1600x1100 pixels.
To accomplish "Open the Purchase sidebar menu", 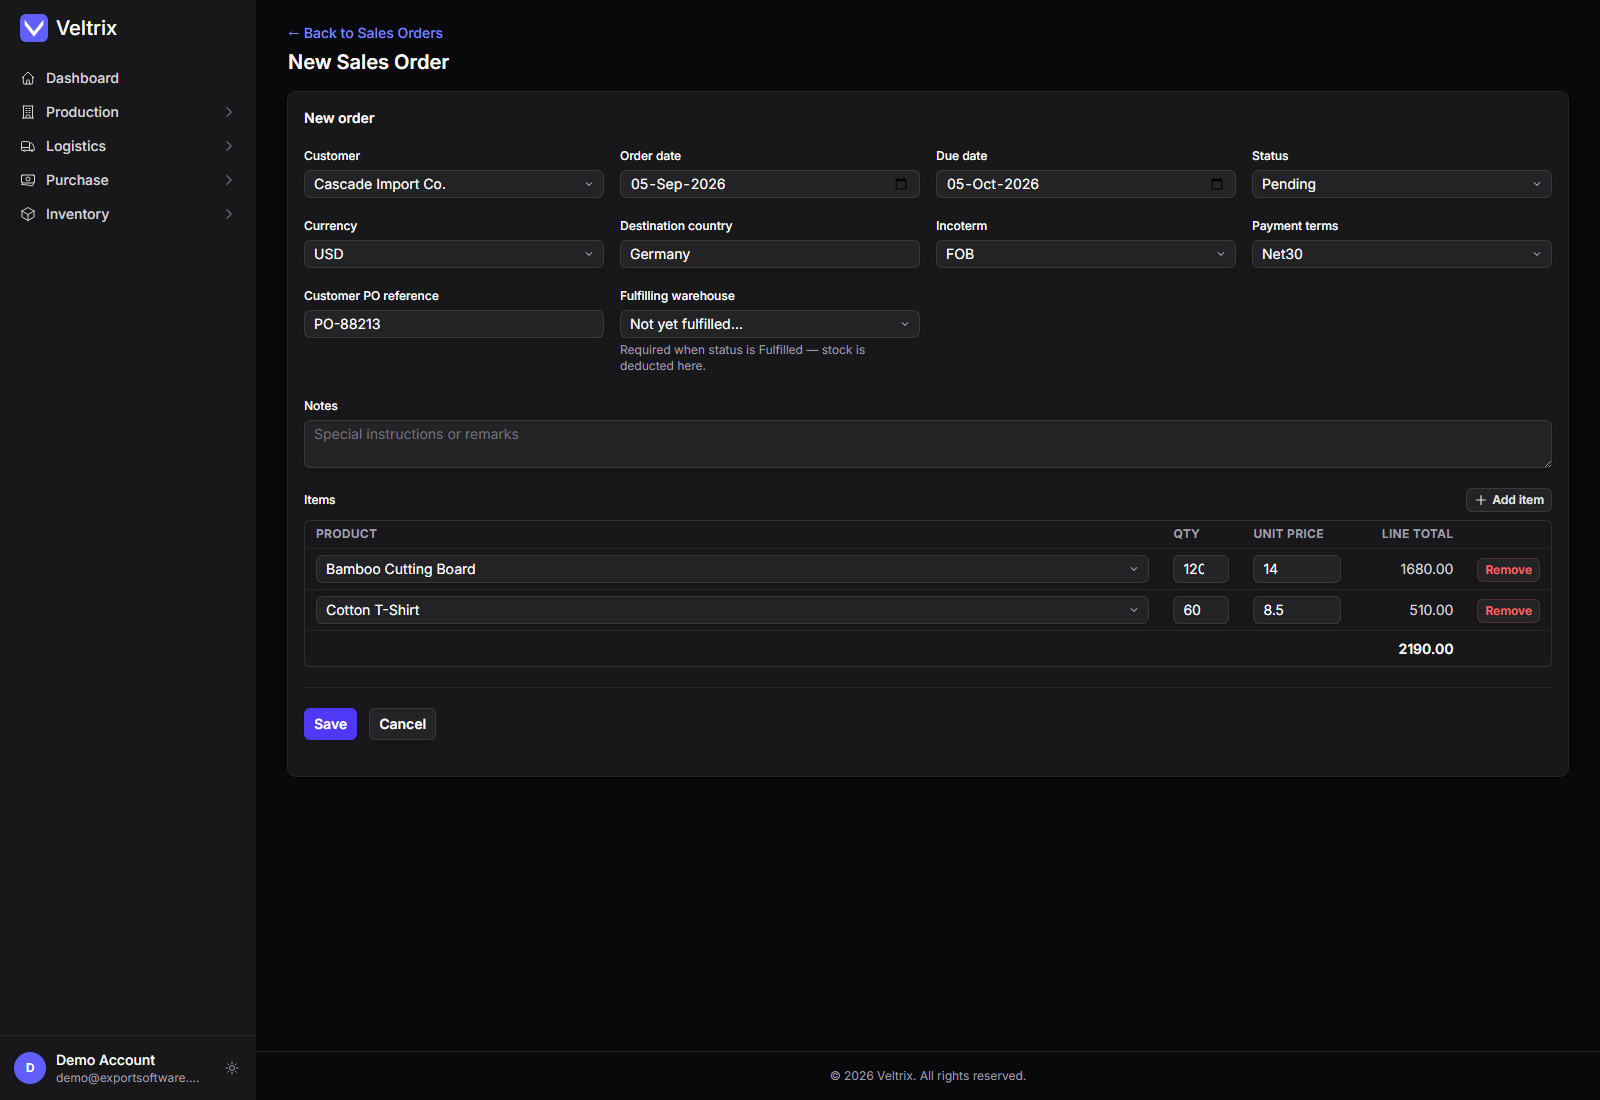I will [128, 180].
